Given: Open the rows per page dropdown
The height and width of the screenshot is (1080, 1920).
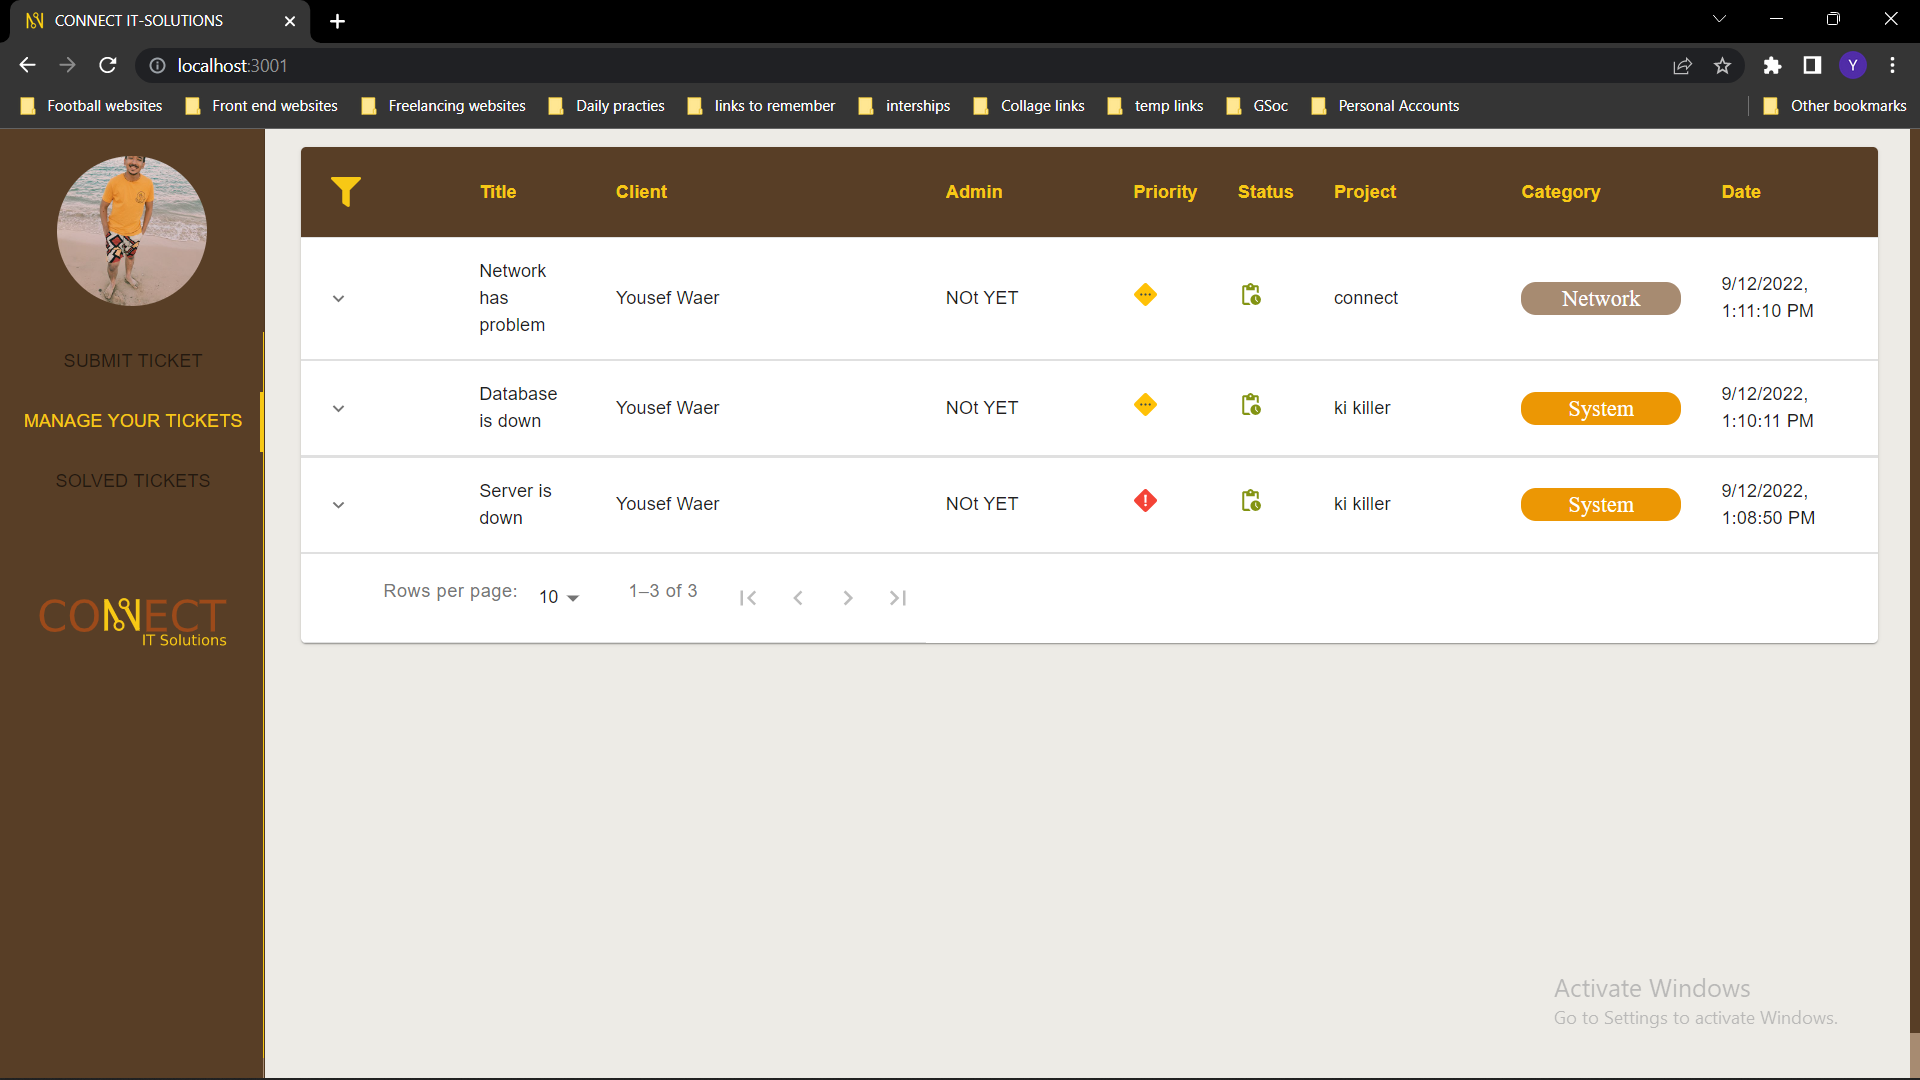Looking at the screenshot, I should tap(559, 597).
